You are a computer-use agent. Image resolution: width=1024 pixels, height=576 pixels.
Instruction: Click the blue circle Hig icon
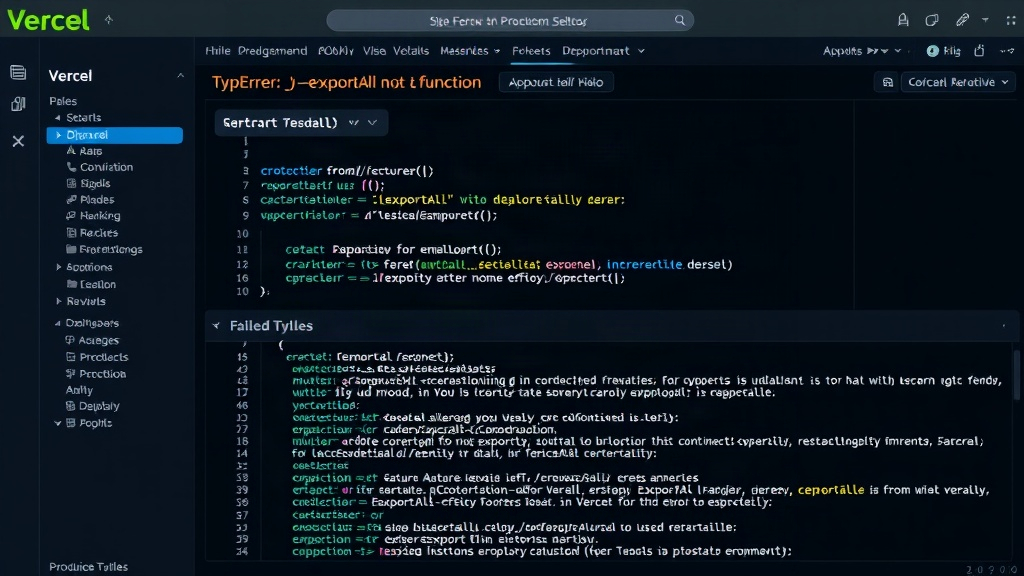click(933, 51)
